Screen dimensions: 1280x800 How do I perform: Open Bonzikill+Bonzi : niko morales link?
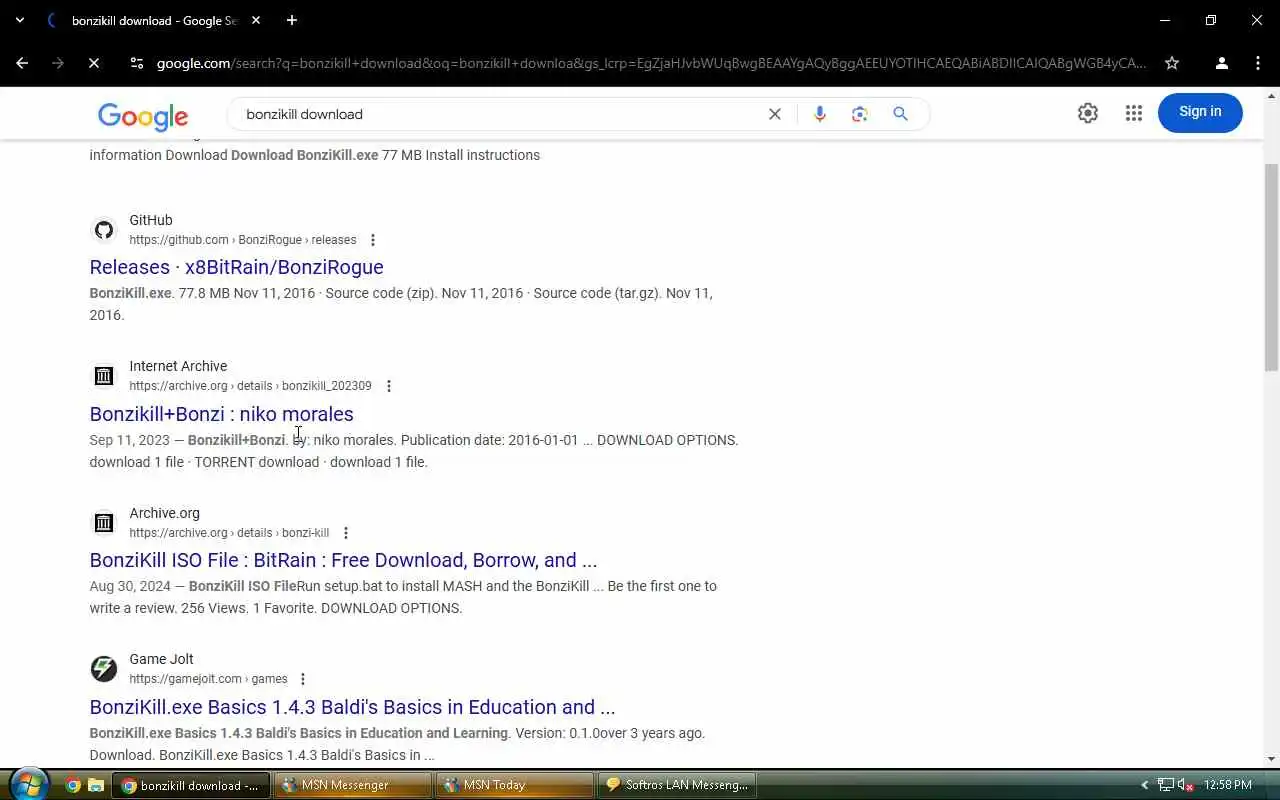221,414
